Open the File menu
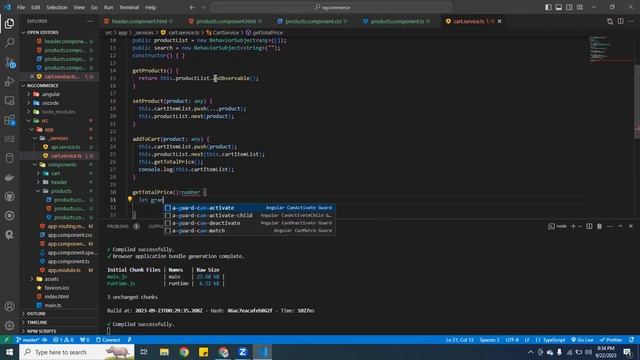This screenshot has height=360, width=640. click(21, 7)
